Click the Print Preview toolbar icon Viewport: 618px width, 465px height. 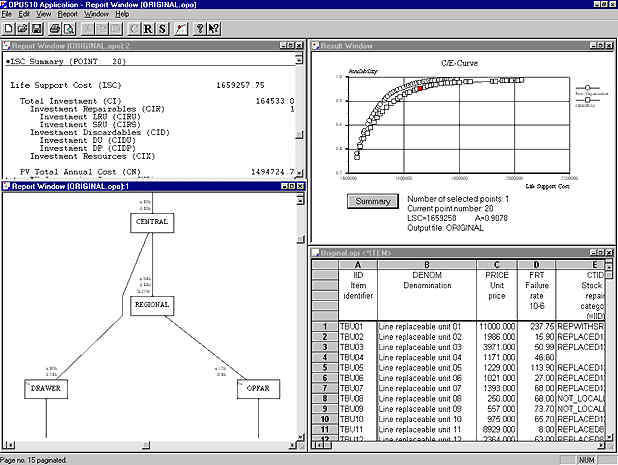pyautogui.click(x=68, y=28)
